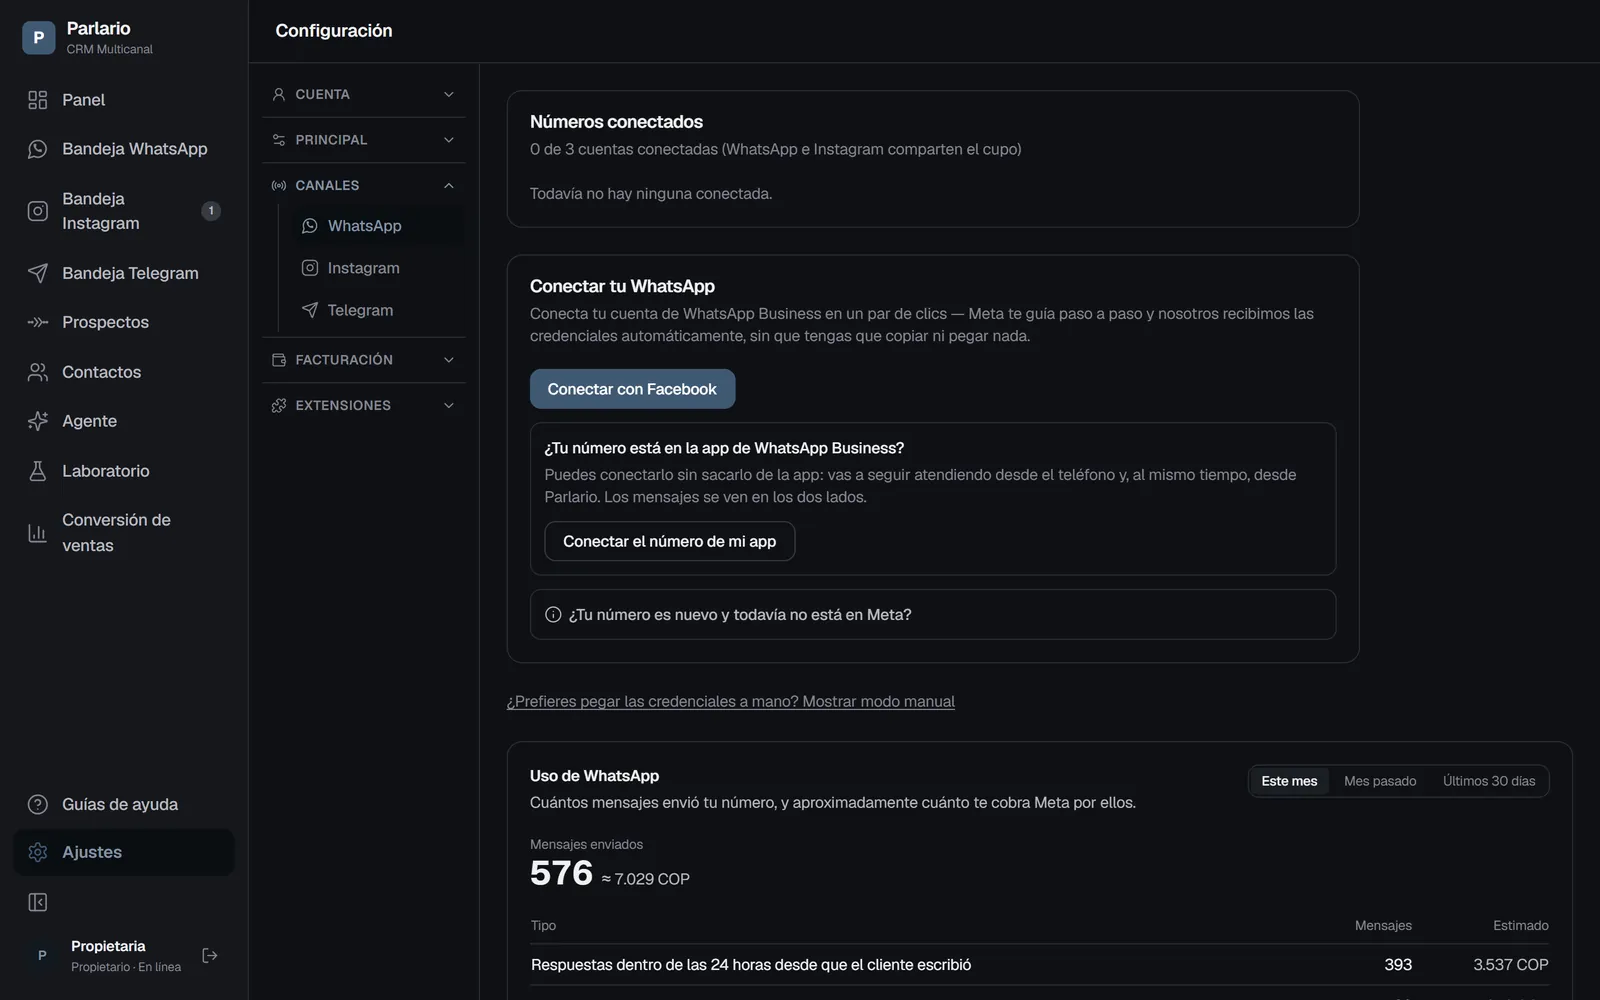1600x1000 pixels.
Task: Click the Guías de ayuda question icon
Action: [38, 804]
